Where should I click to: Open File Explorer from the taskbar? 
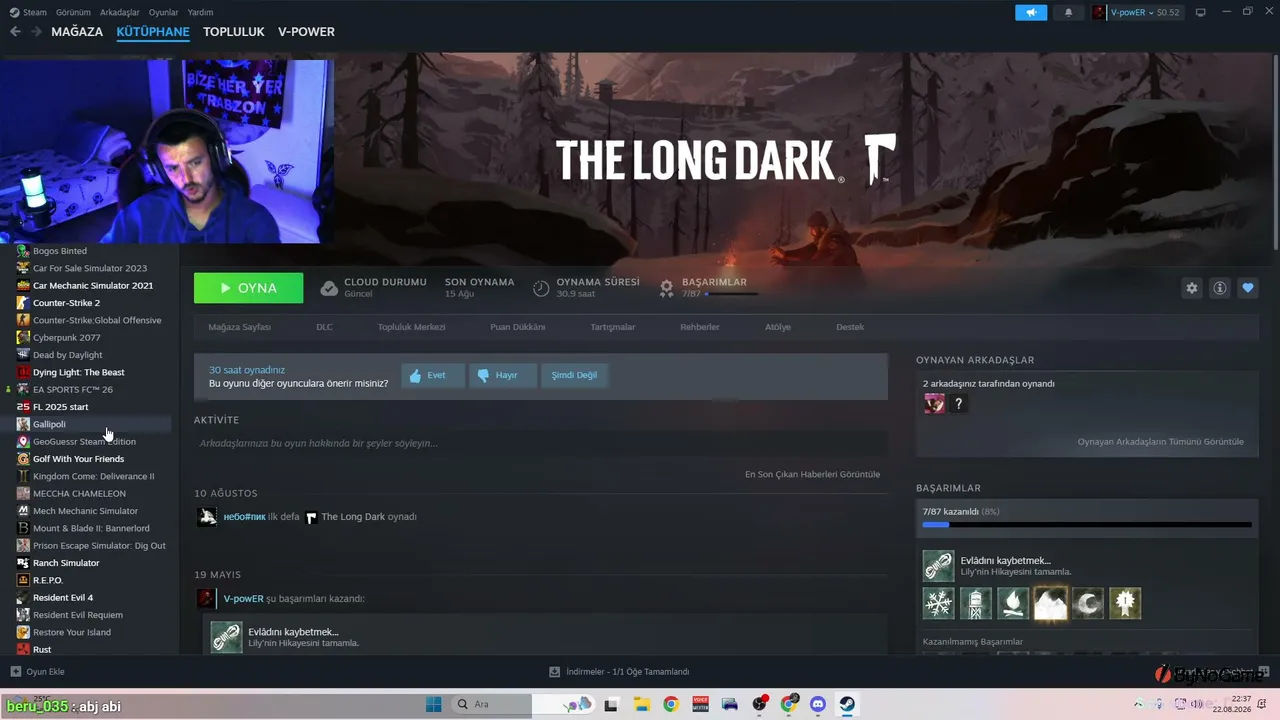pos(640,704)
